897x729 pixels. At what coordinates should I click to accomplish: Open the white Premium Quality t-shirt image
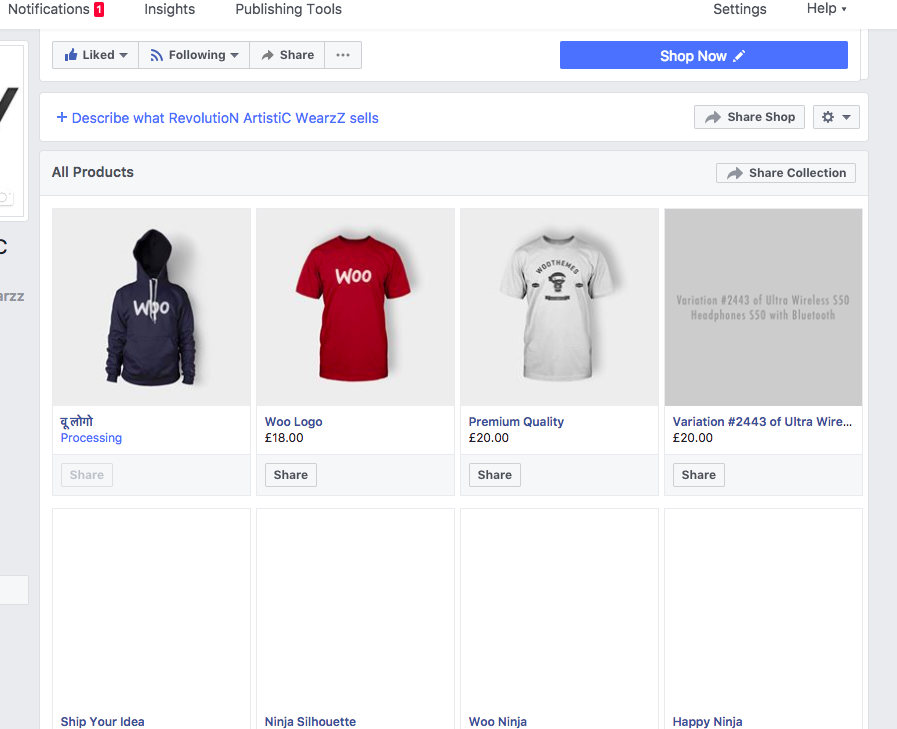(x=559, y=307)
